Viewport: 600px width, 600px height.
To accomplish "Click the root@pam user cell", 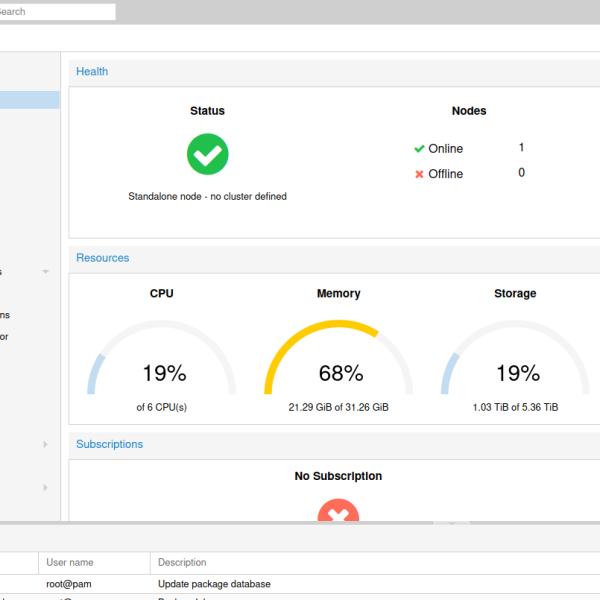I will click(x=70, y=584).
